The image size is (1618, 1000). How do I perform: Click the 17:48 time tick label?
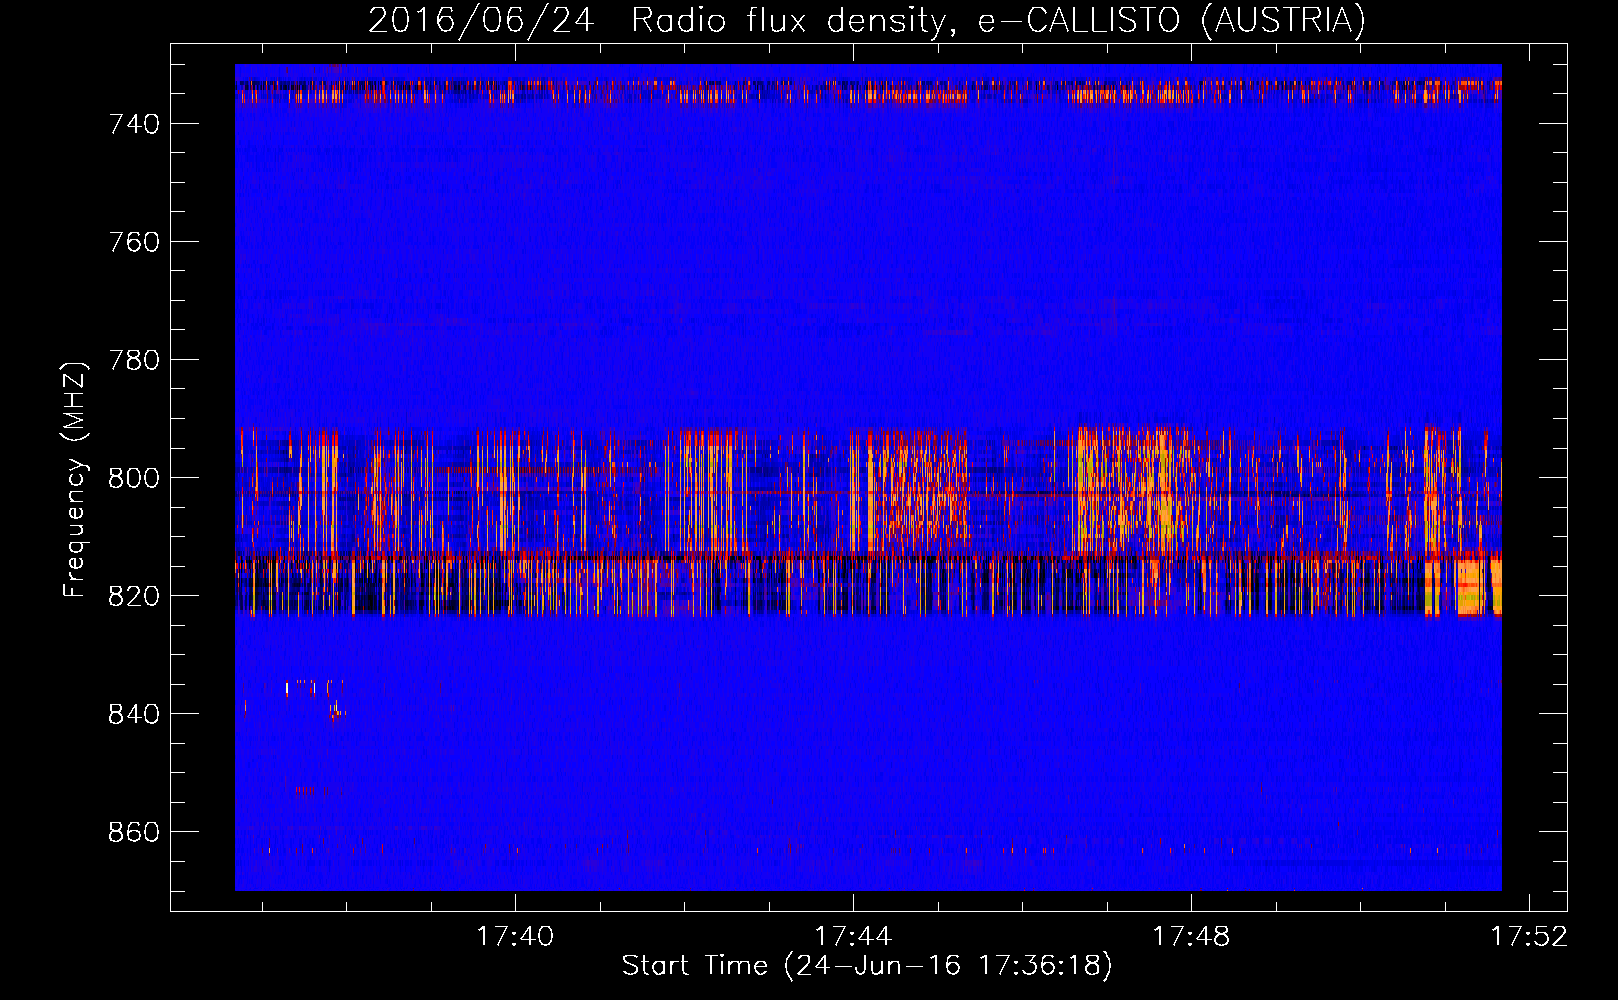1191,937
